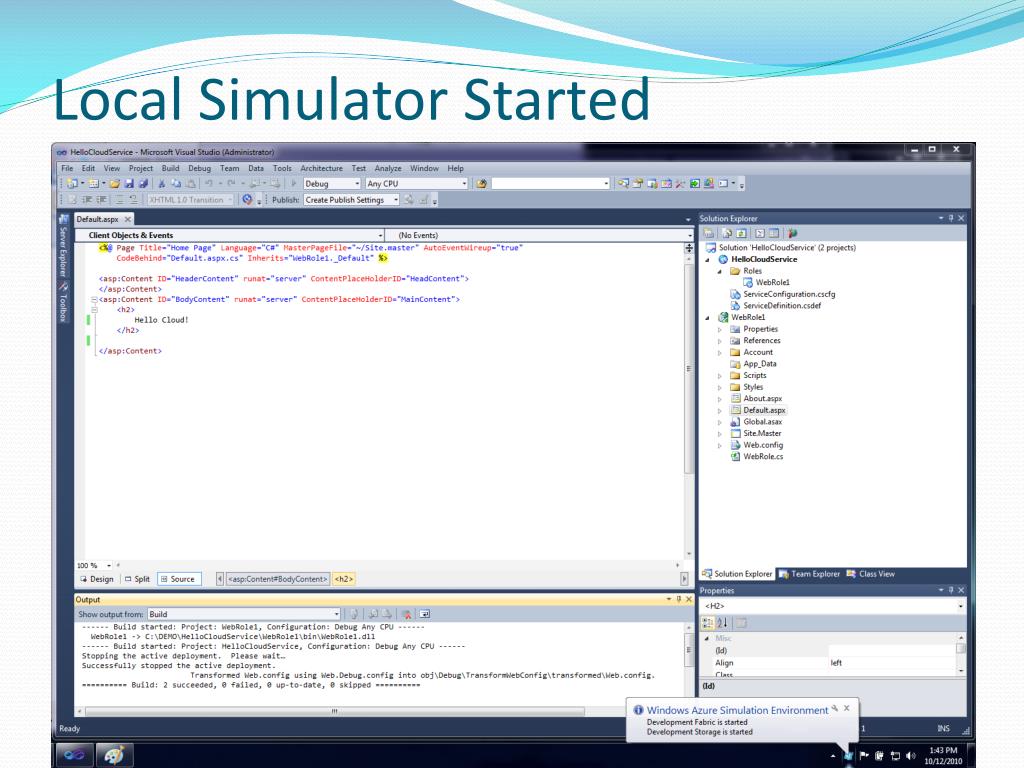Viewport: 1024px width, 768px height.
Task: Click the Paint taskbar icon
Action: (114, 755)
